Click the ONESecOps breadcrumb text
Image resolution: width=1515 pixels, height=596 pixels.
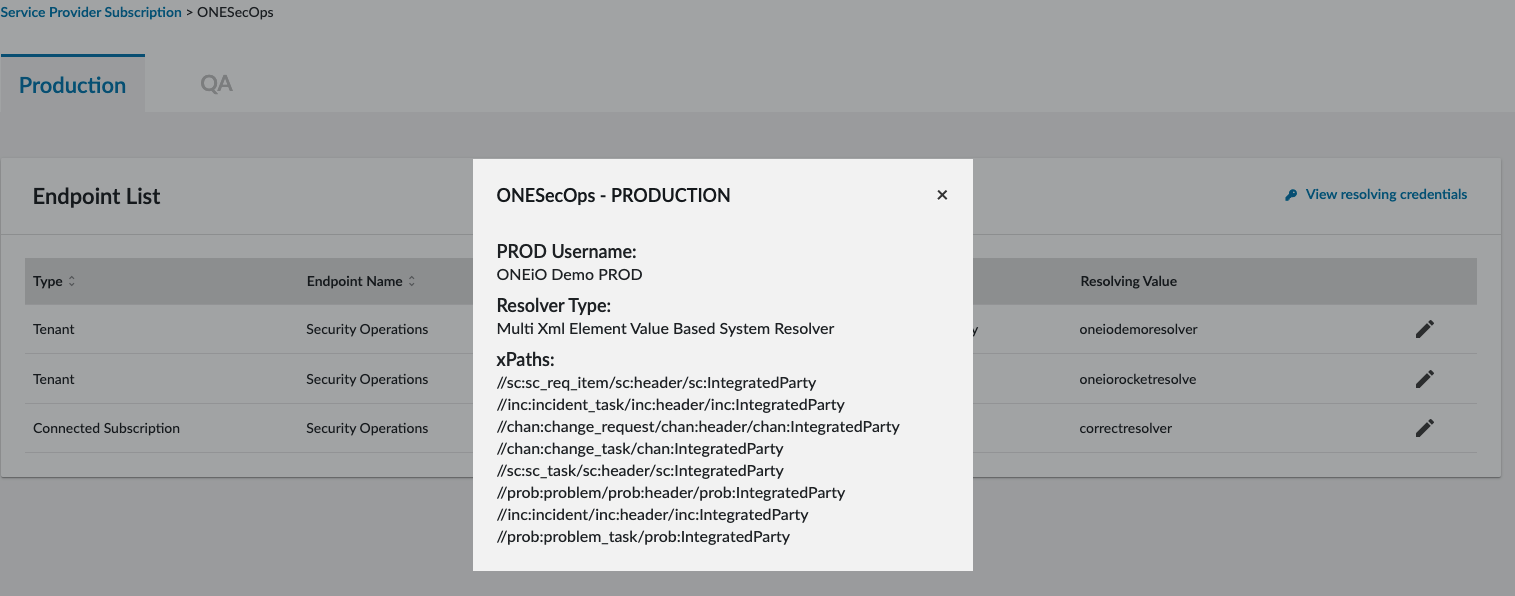pos(235,13)
